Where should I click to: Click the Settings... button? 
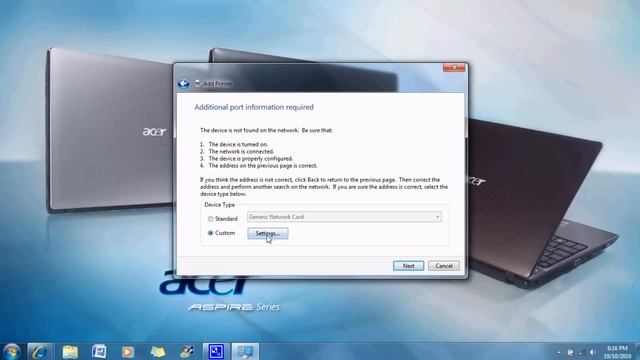tap(267, 233)
